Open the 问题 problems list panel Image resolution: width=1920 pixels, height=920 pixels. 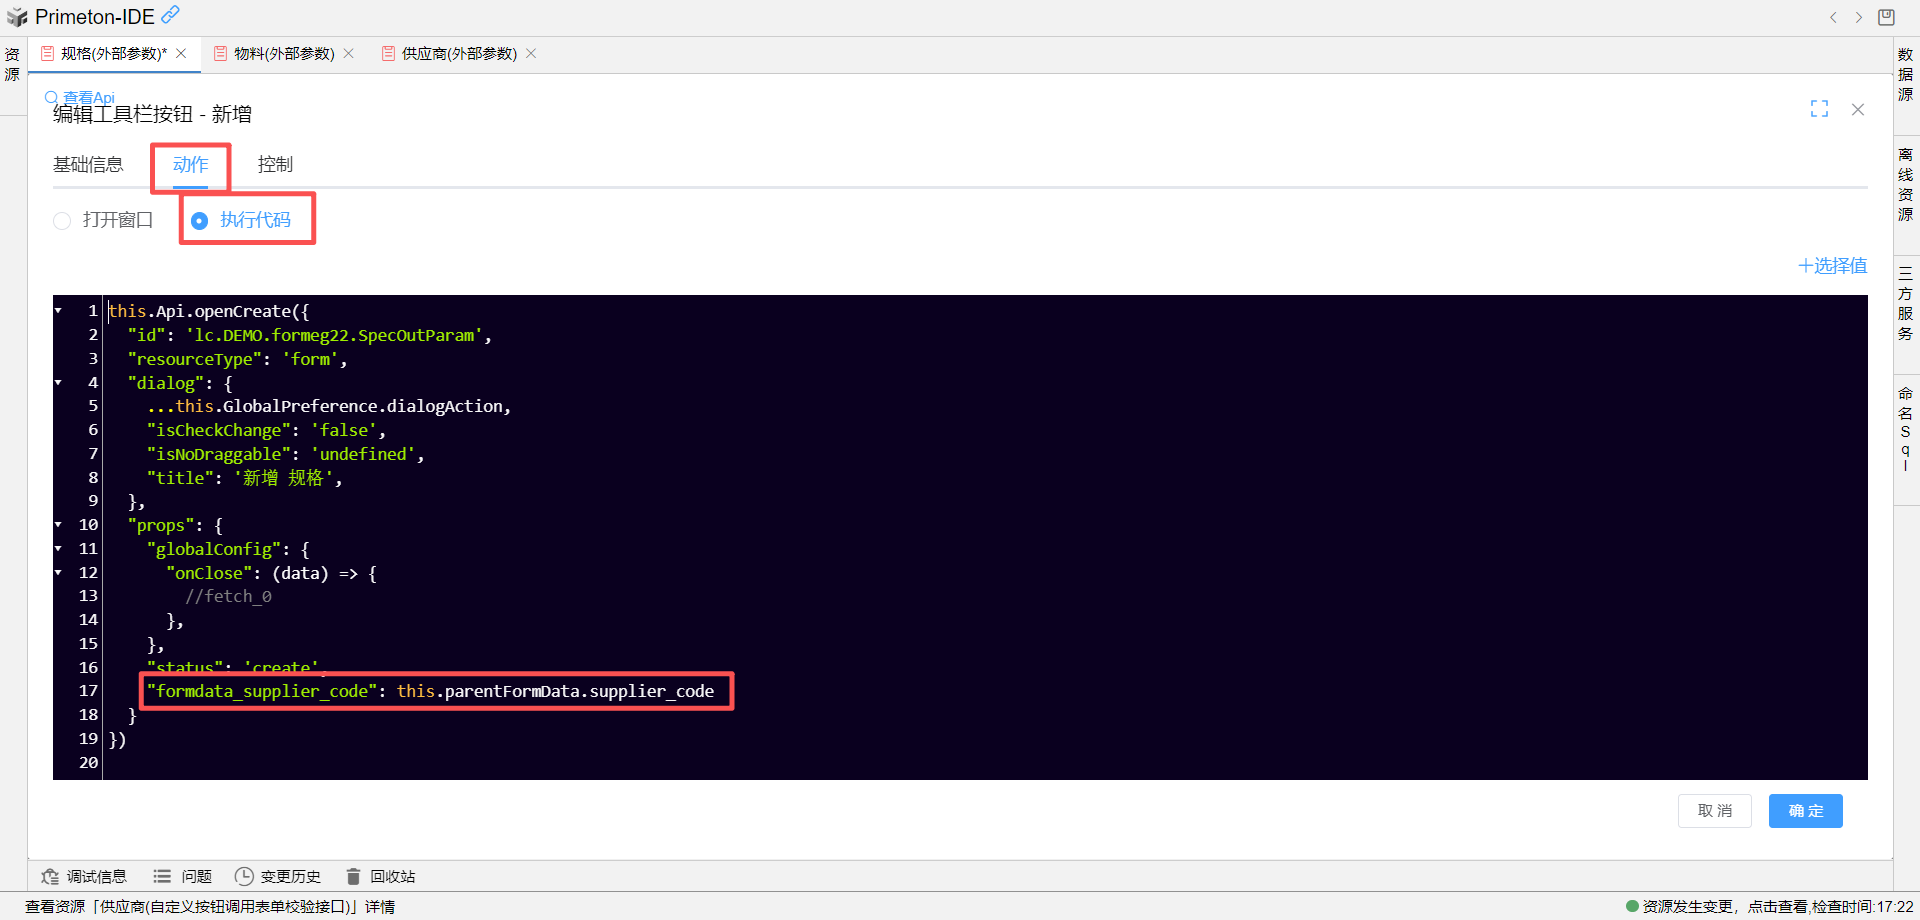pos(183,876)
